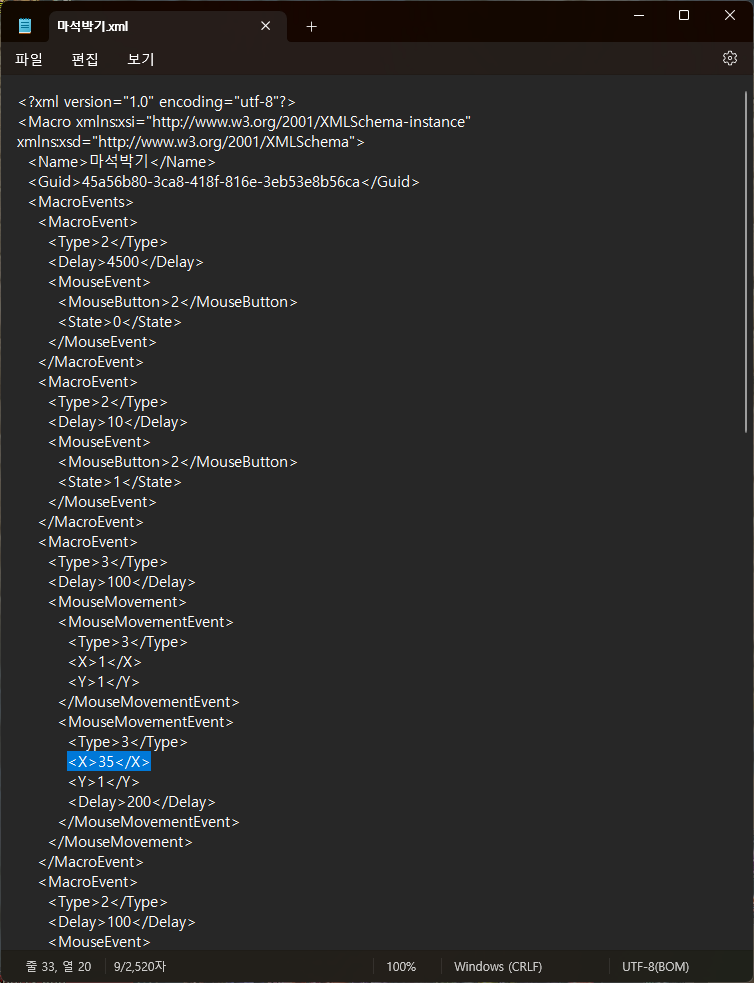
Task: Click the <Delay>200</Delay> line
Action: (x=142, y=802)
